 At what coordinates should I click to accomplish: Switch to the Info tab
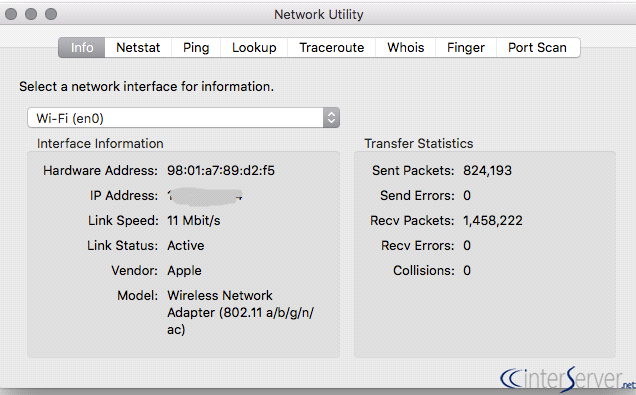point(82,47)
